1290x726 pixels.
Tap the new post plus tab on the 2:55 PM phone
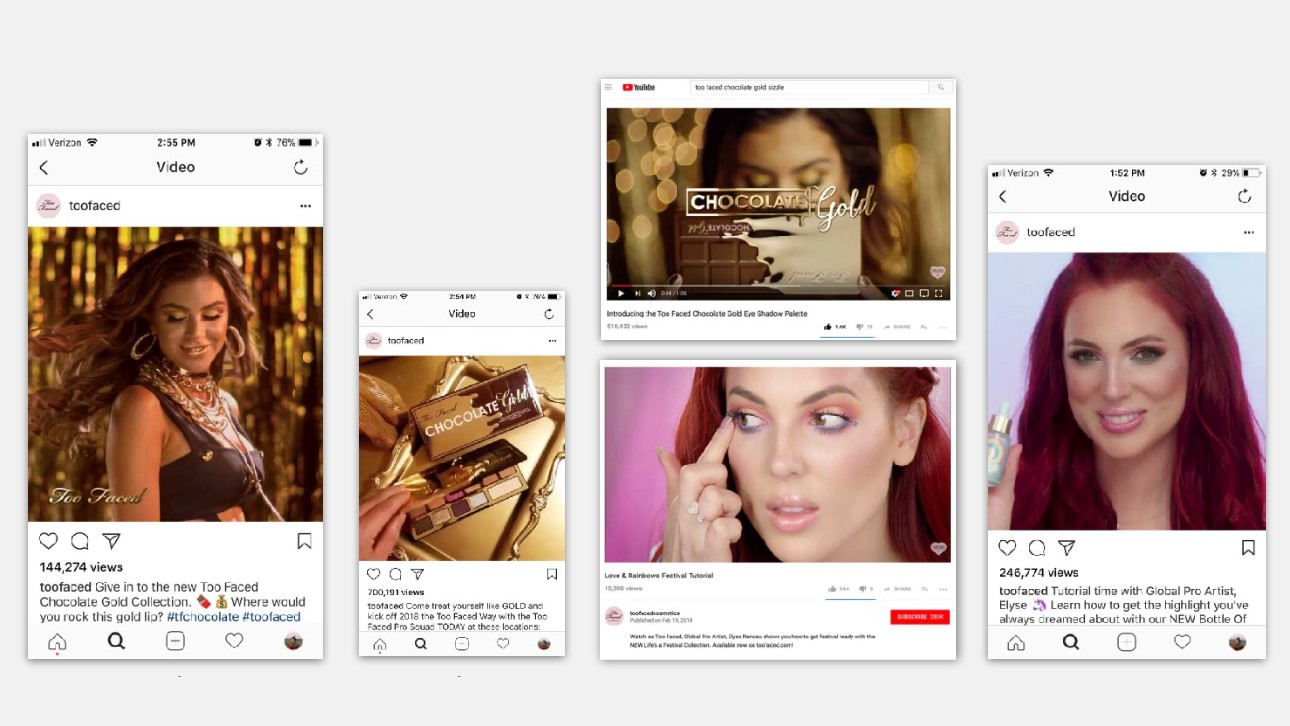click(x=175, y=642)
